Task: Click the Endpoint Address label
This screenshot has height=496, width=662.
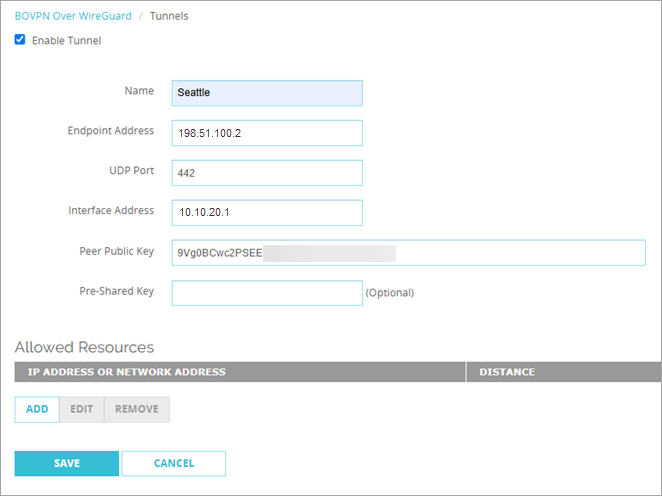Action: 111,131
